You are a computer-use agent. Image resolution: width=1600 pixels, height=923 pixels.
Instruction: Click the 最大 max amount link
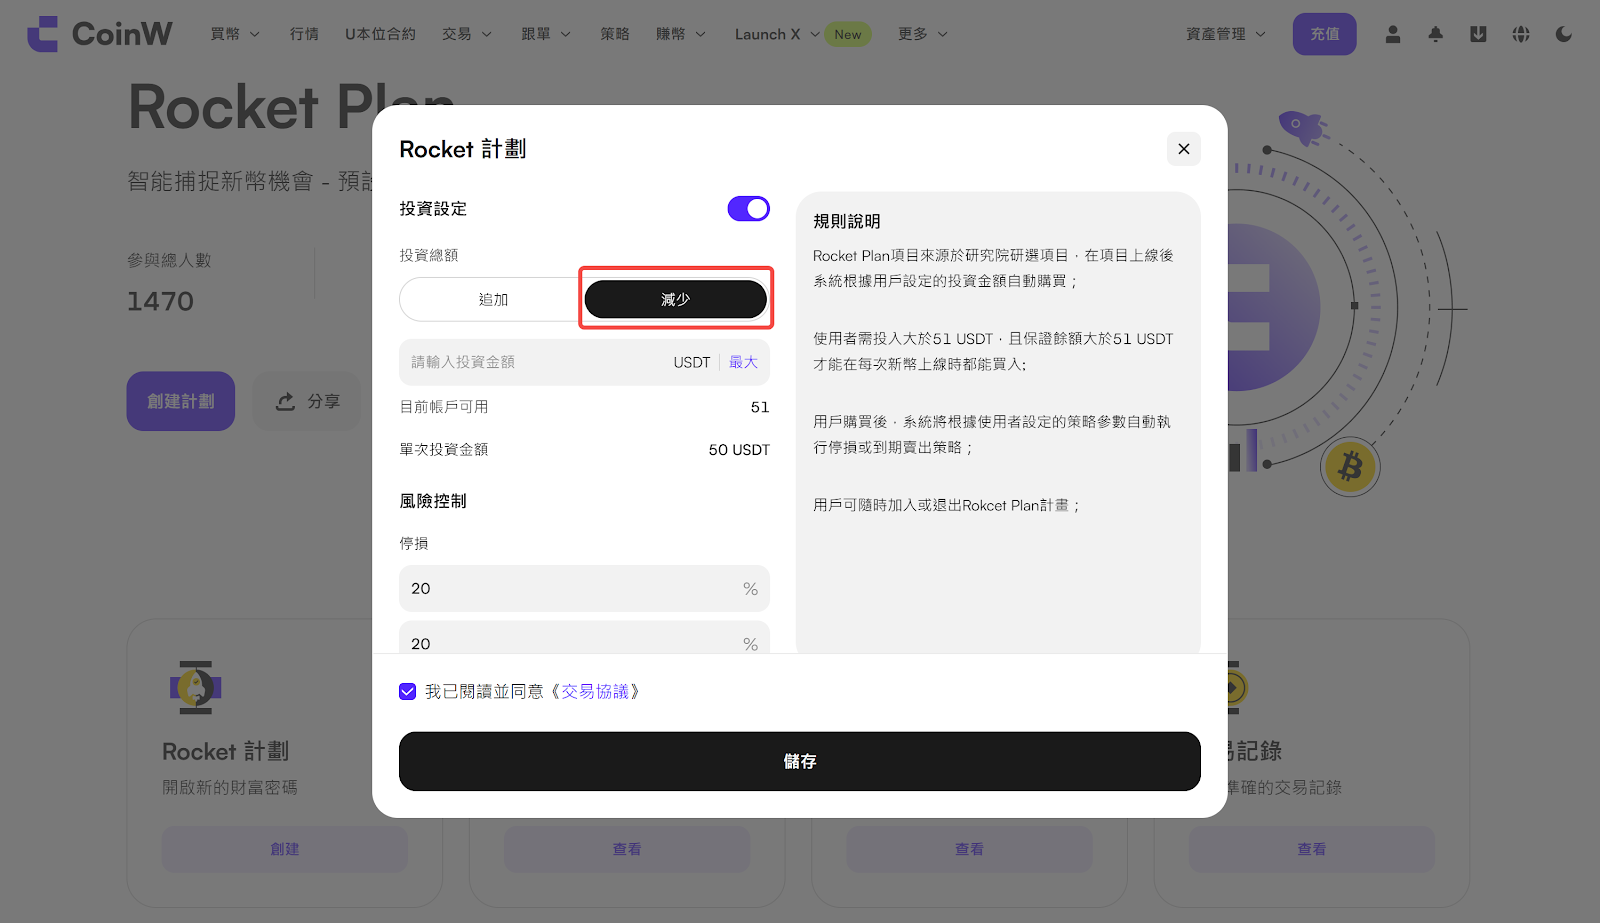743,362
